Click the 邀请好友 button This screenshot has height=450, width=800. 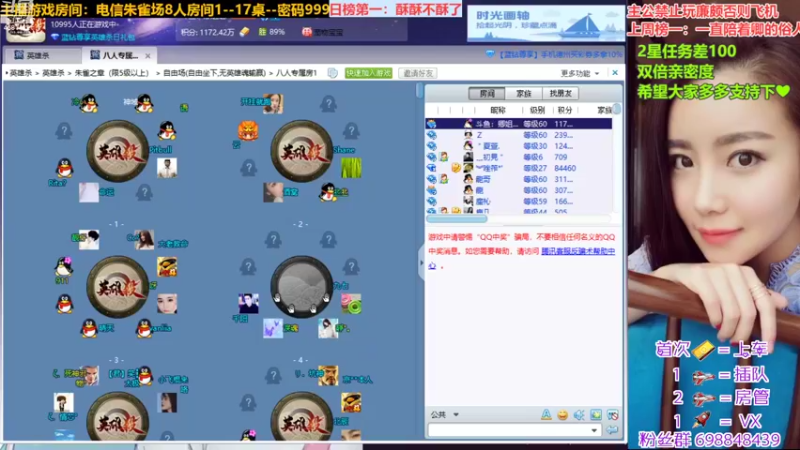tap(418, 73)
